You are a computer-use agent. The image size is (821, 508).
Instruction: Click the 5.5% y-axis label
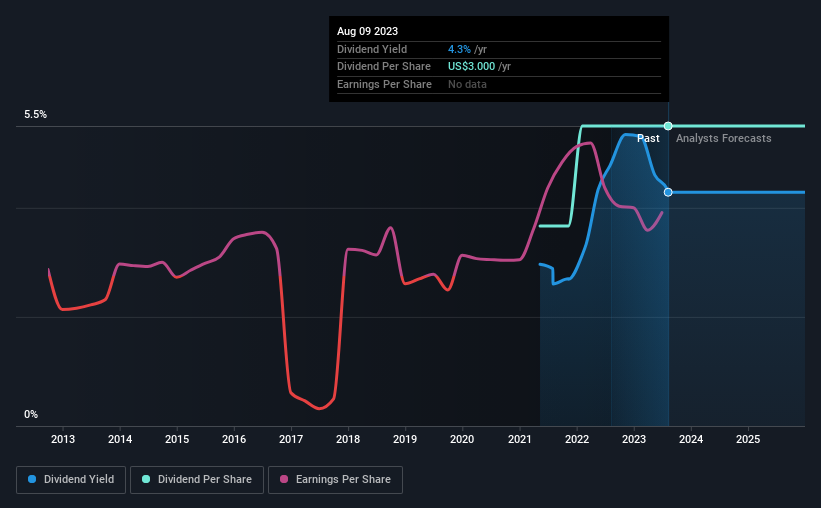coord(35,115)
